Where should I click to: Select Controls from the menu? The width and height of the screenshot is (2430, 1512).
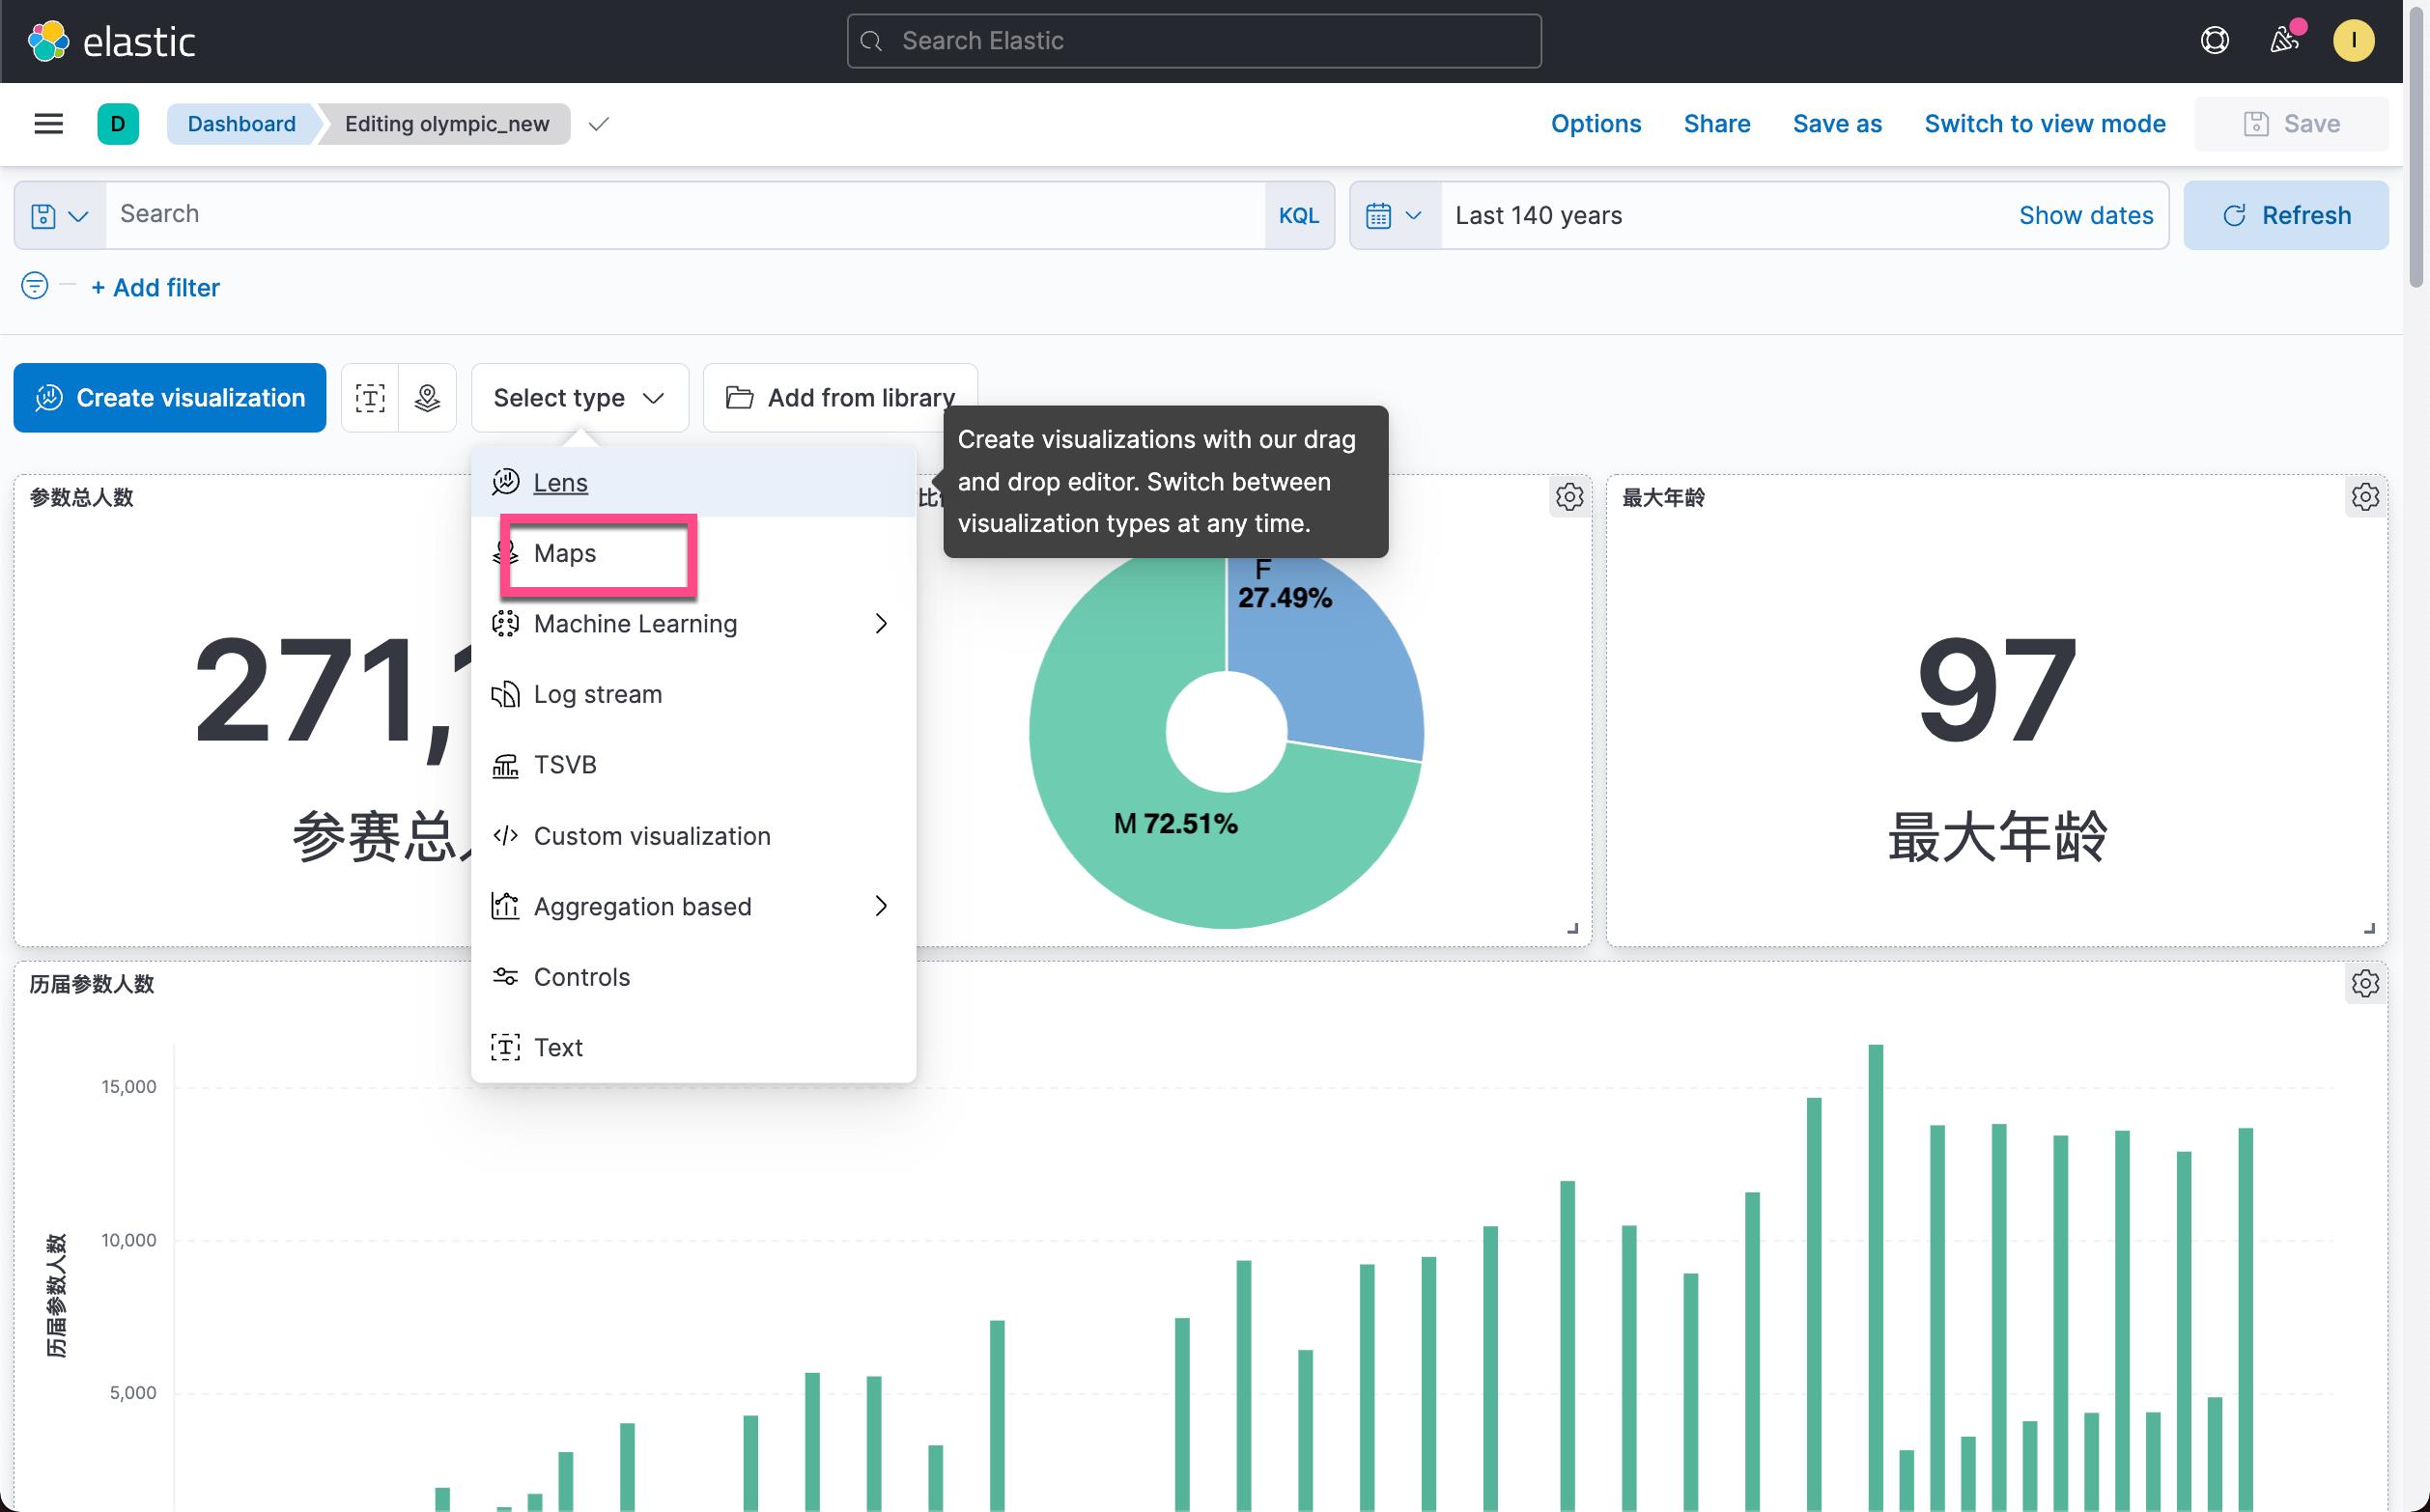coord(693,977)
